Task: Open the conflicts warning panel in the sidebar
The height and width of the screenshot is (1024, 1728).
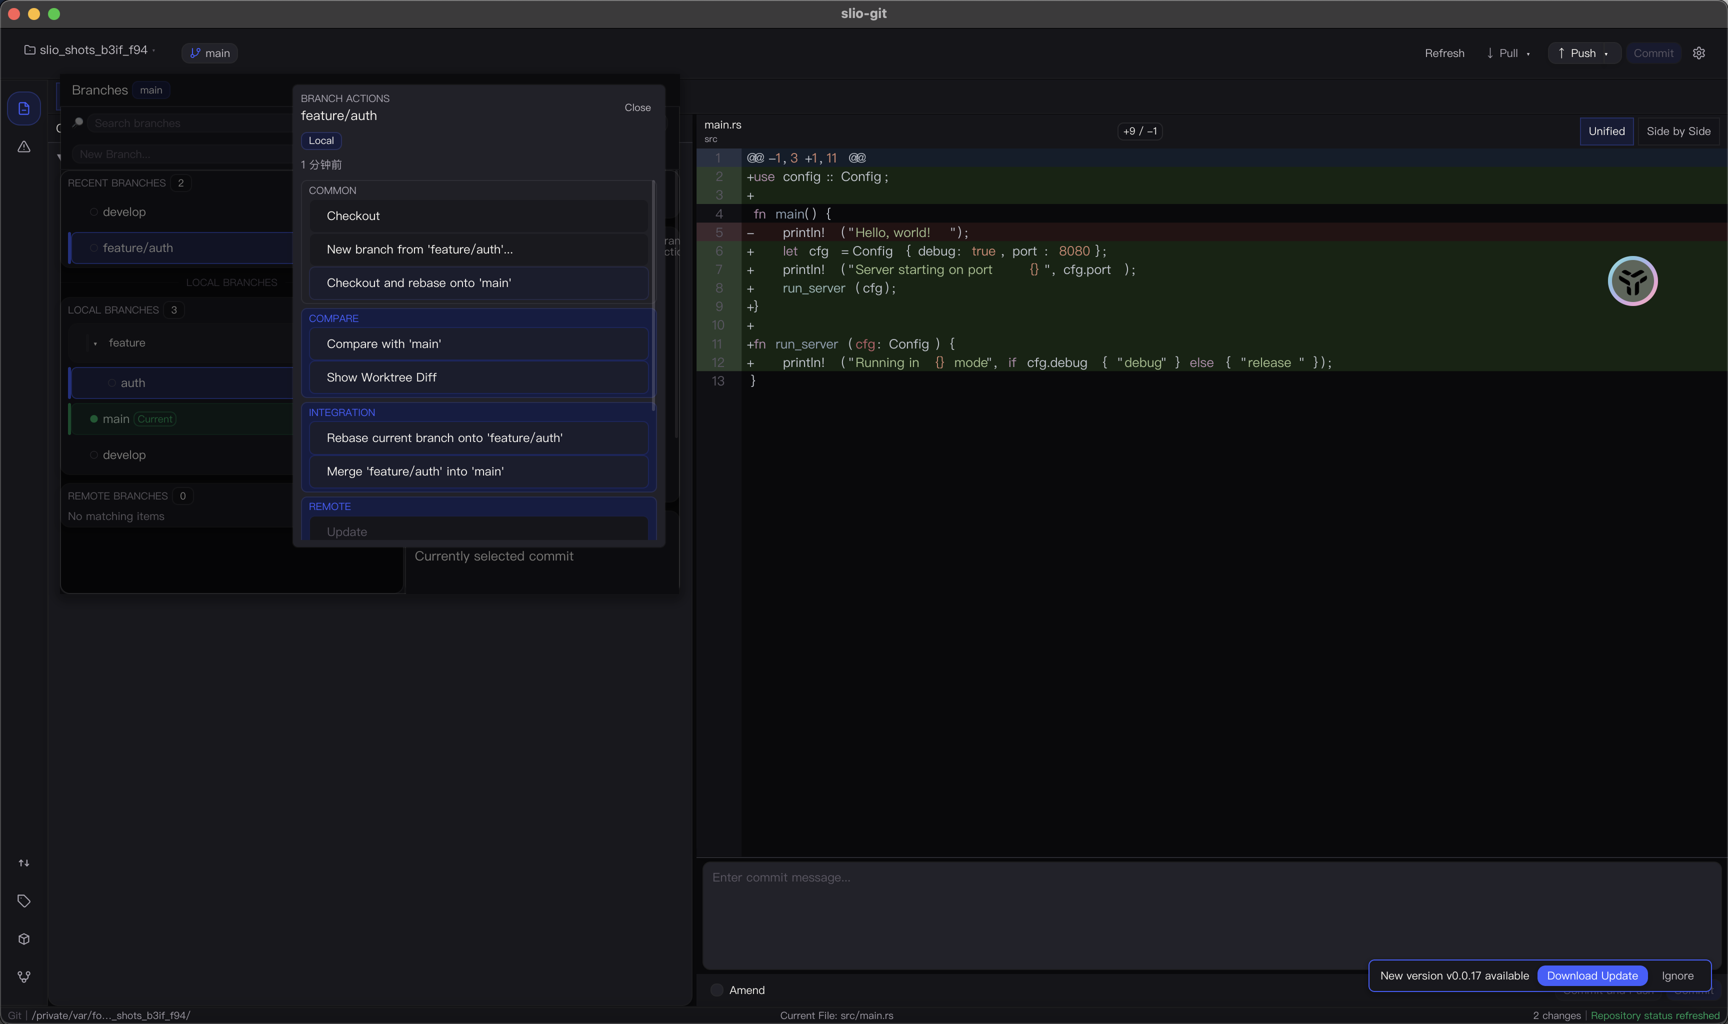Action: [x=23, y=146]
